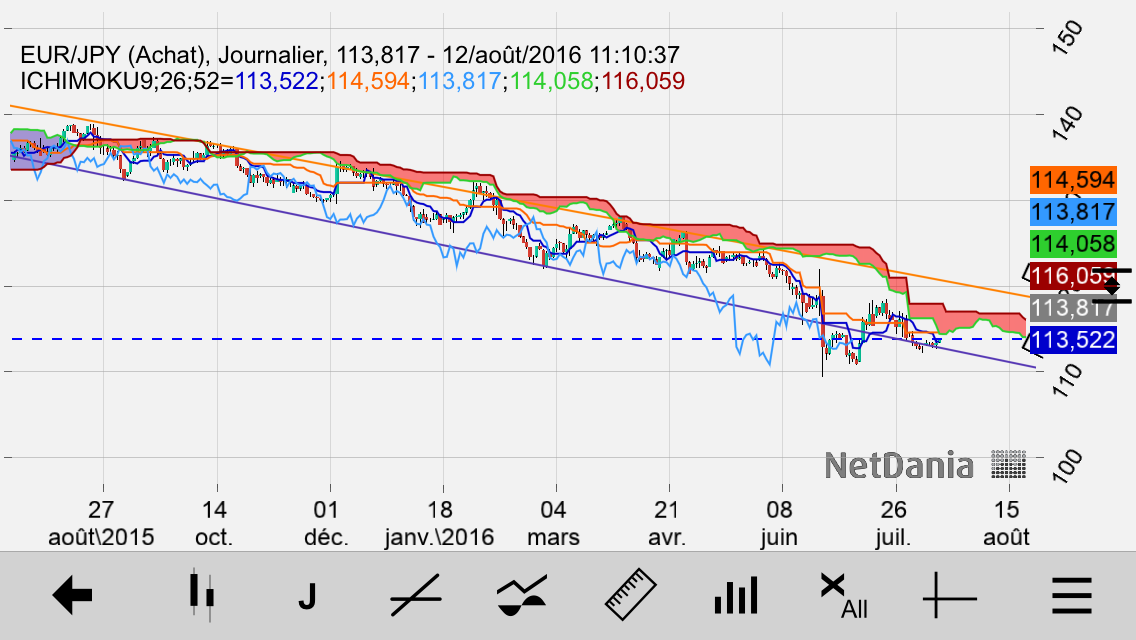
Task: Activate the crosshair cursor tool
Action: coord(950,596)
